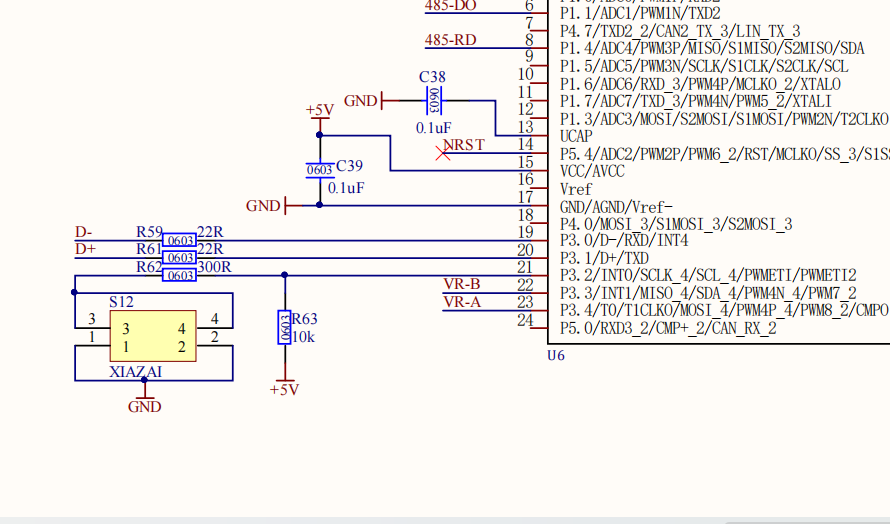The width and height of the screenshot is (890, 524).
Task: Click the 22R value of R59
Action: click(x=210, y=232)
